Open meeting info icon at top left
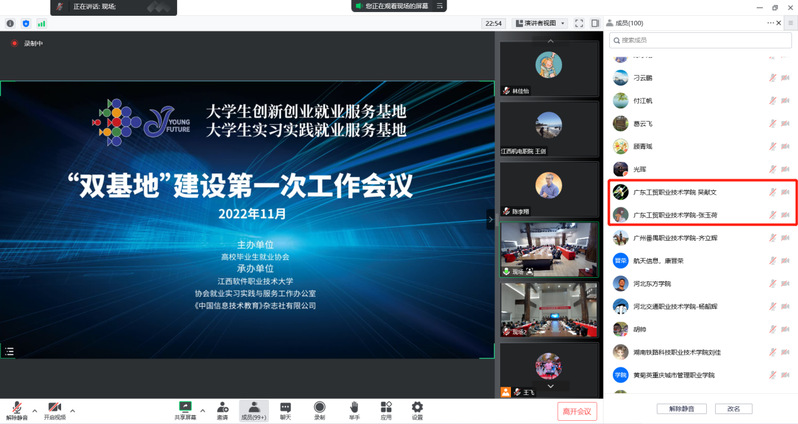 [10, 23]
